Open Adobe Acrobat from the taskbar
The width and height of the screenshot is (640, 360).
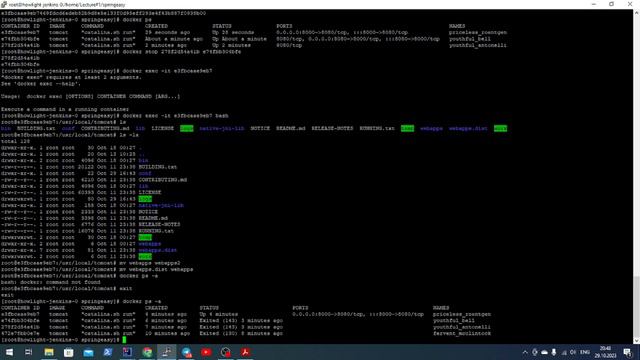[x=245, y=352]
